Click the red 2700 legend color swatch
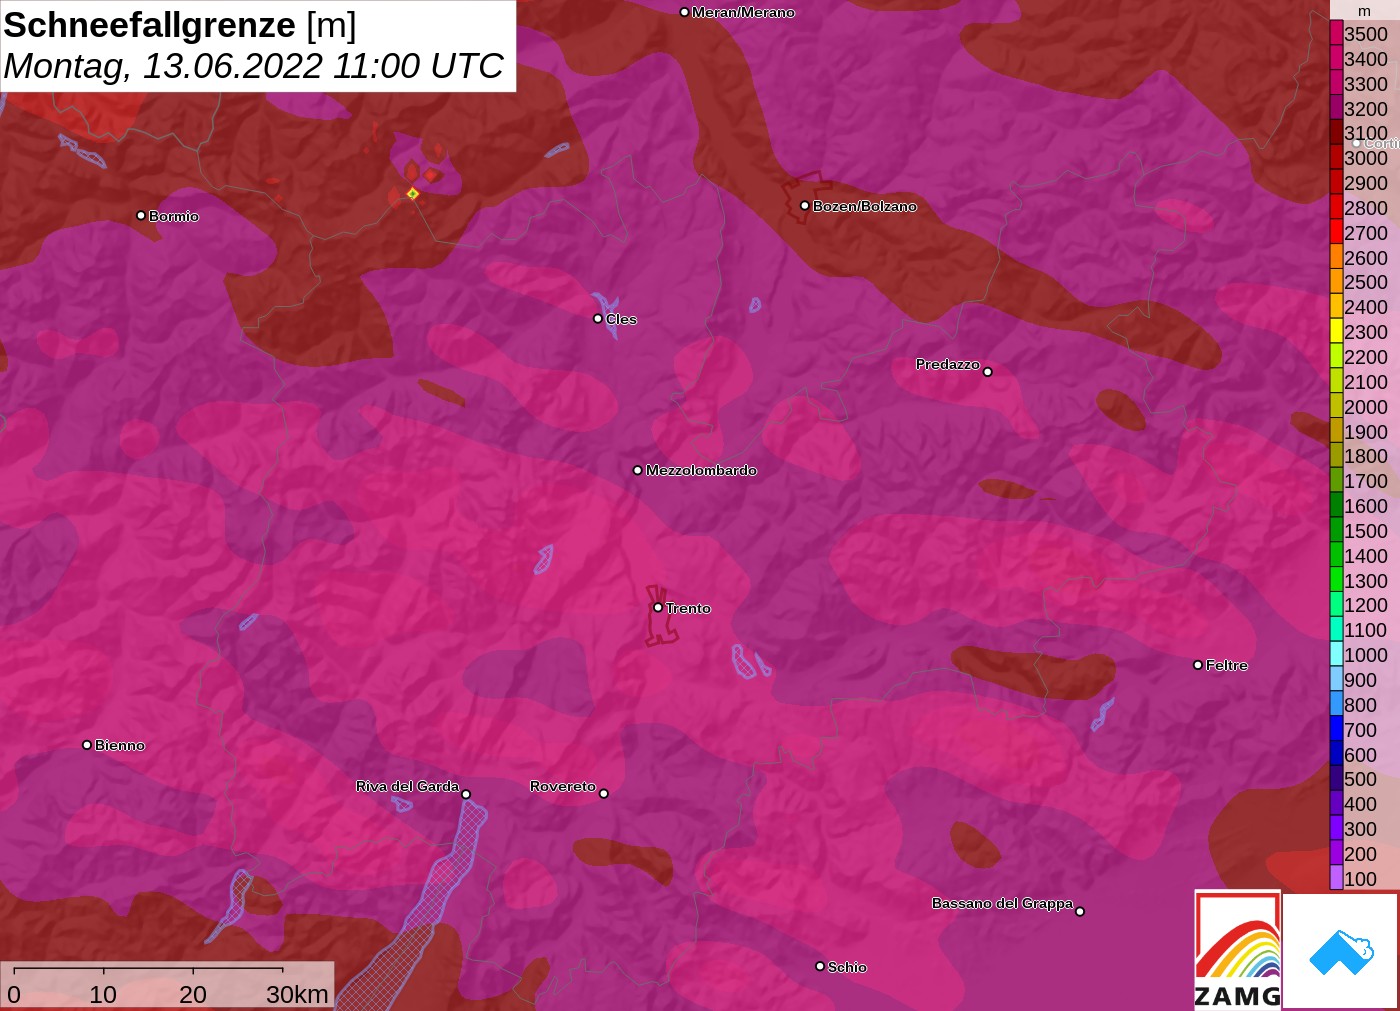Viewport: 1400px width, 1011px height. (1336, 232)
